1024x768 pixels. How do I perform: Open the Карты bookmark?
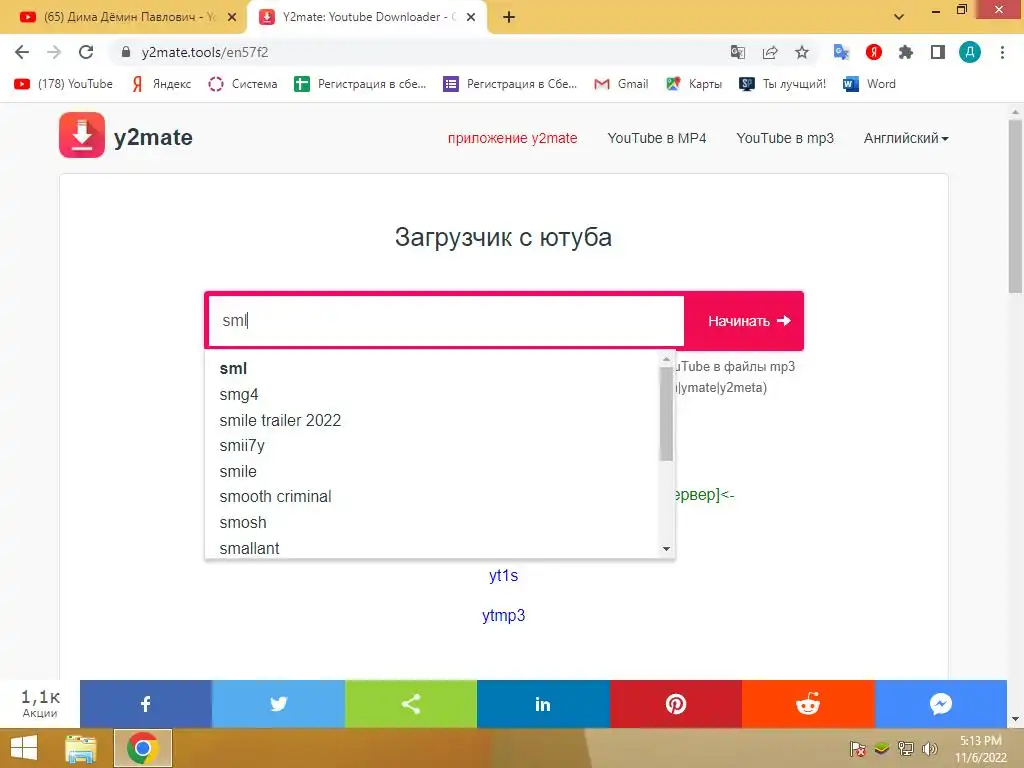(x=694, y=84)
